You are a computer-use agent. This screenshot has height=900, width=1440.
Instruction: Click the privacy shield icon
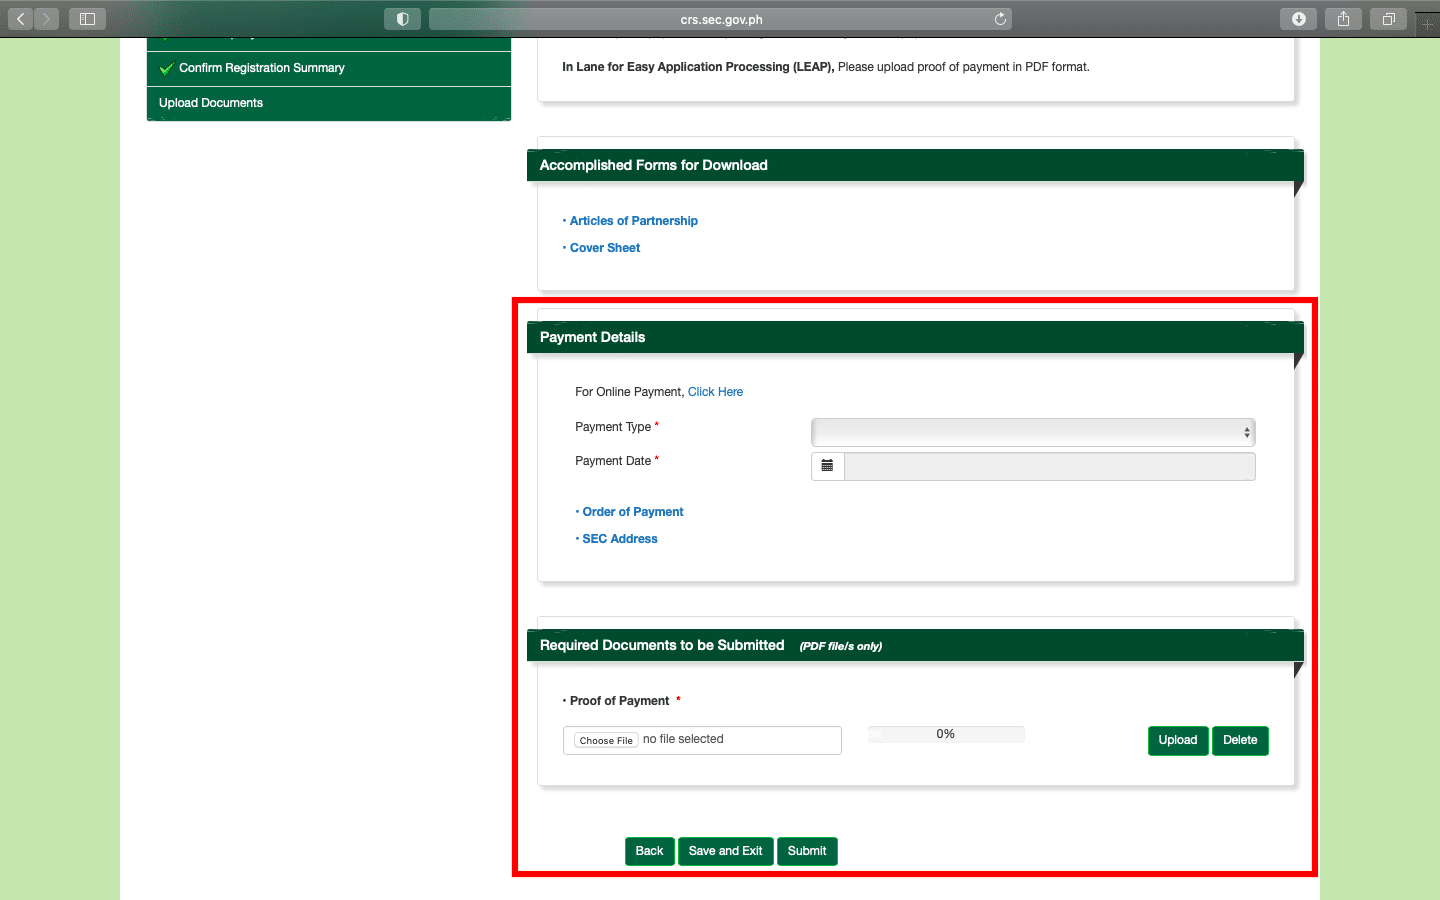pyautogui.click(x=402, y=19)
